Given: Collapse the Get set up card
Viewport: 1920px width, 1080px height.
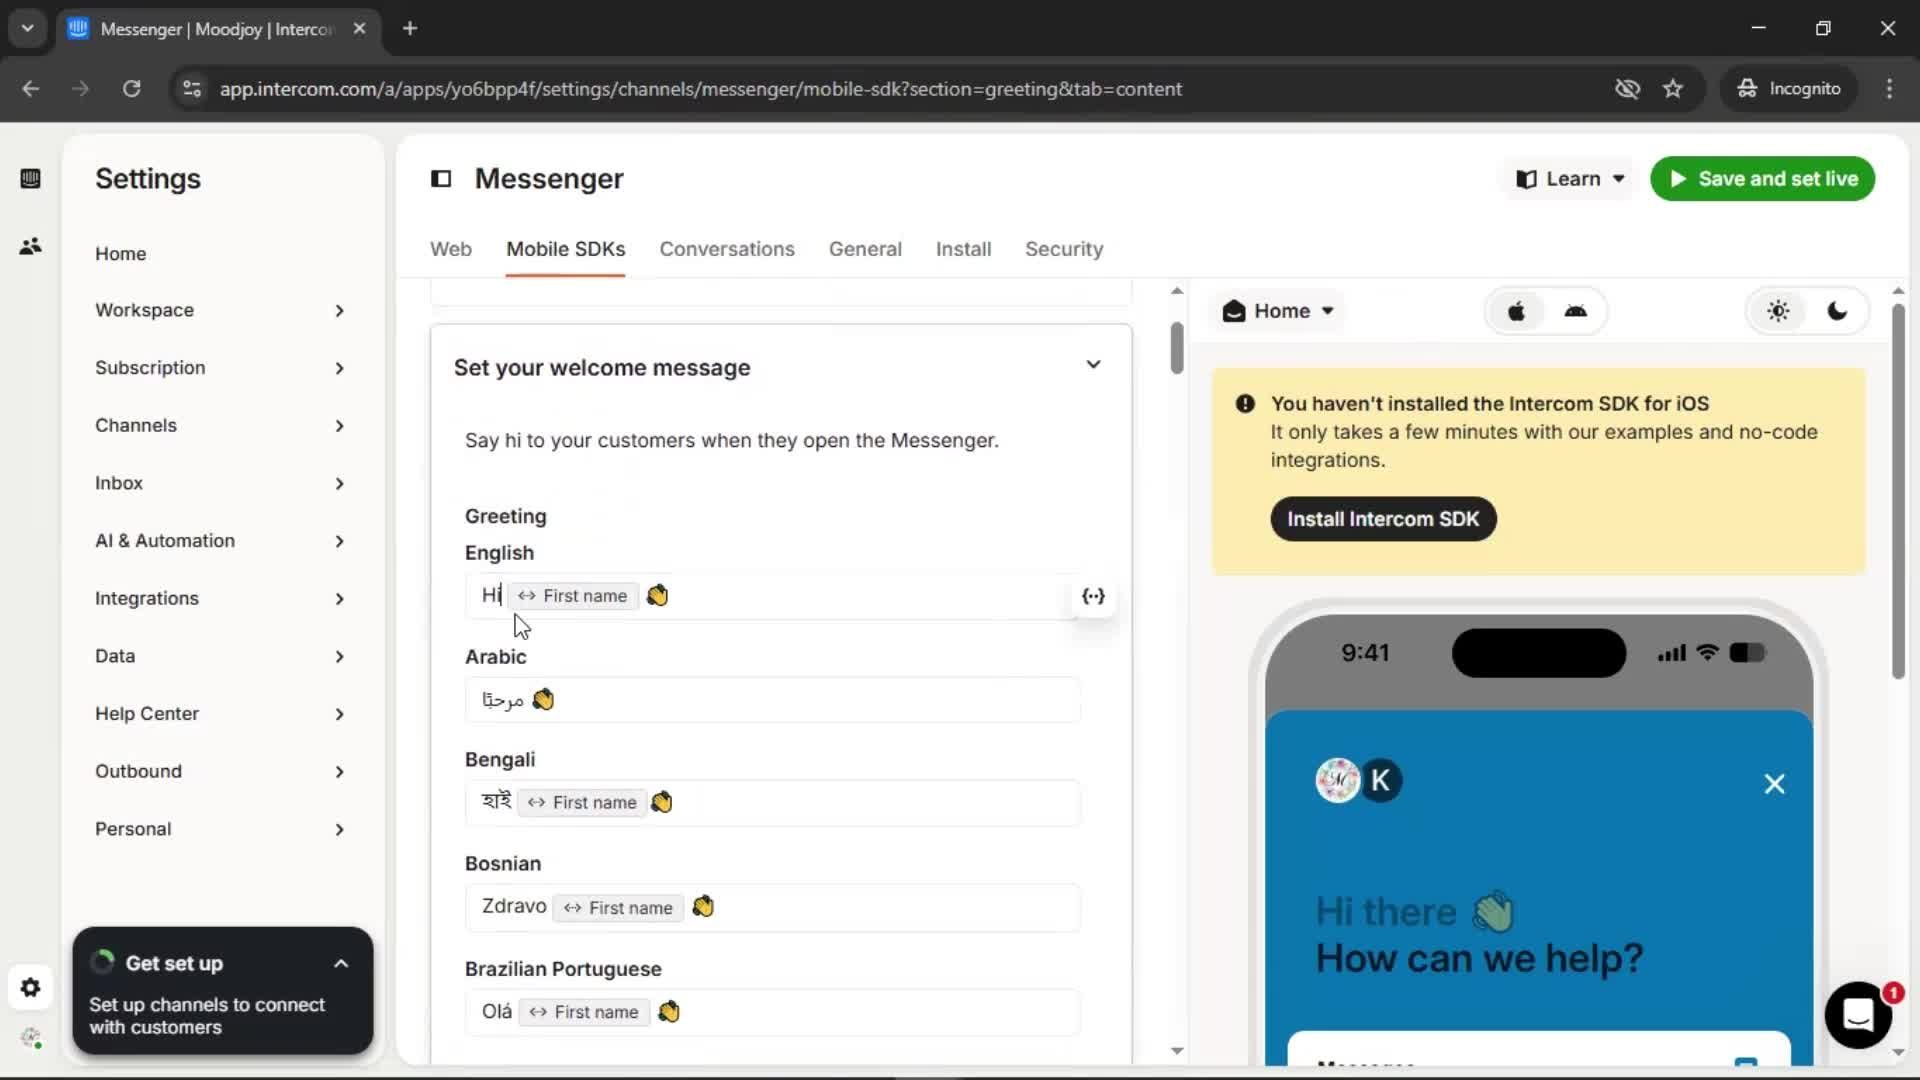Looking at the screenshot, I should click(341, 964).
